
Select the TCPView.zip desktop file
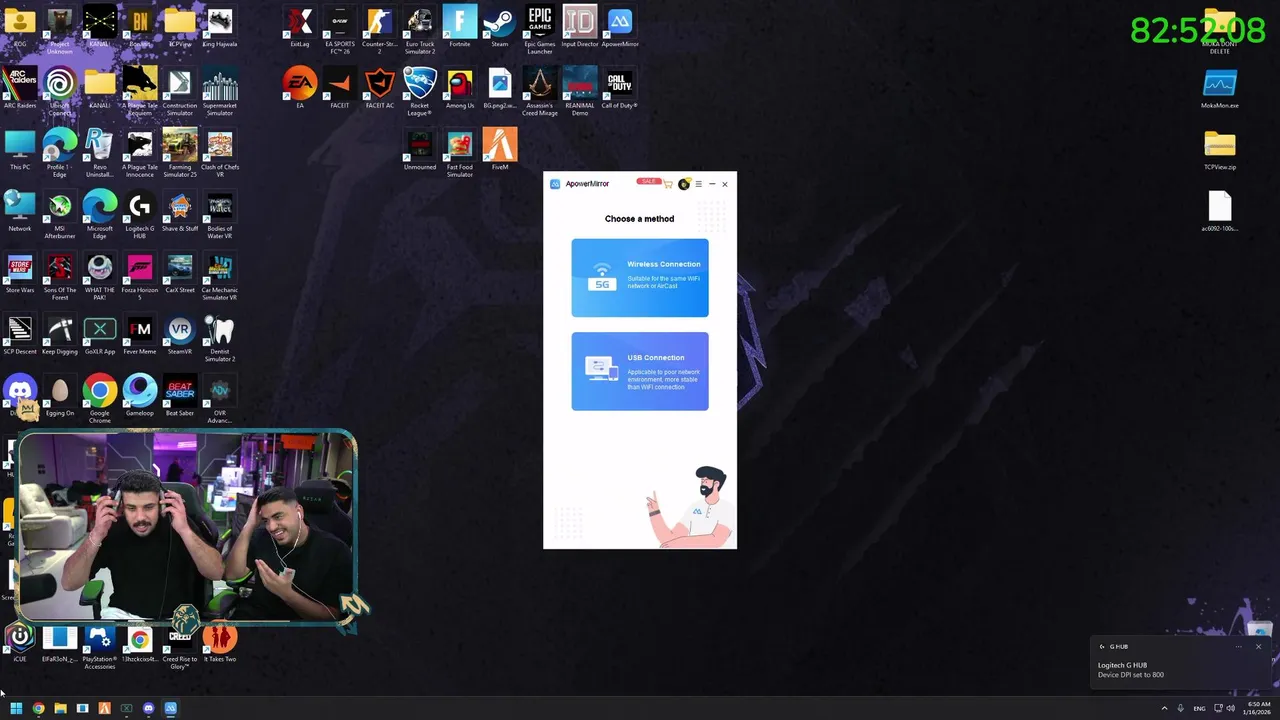[1220, 150]
